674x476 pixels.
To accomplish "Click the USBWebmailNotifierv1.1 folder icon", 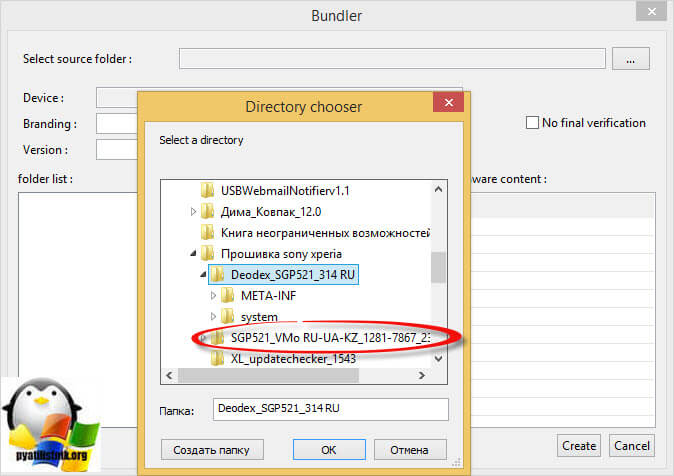I will [208, 190].
